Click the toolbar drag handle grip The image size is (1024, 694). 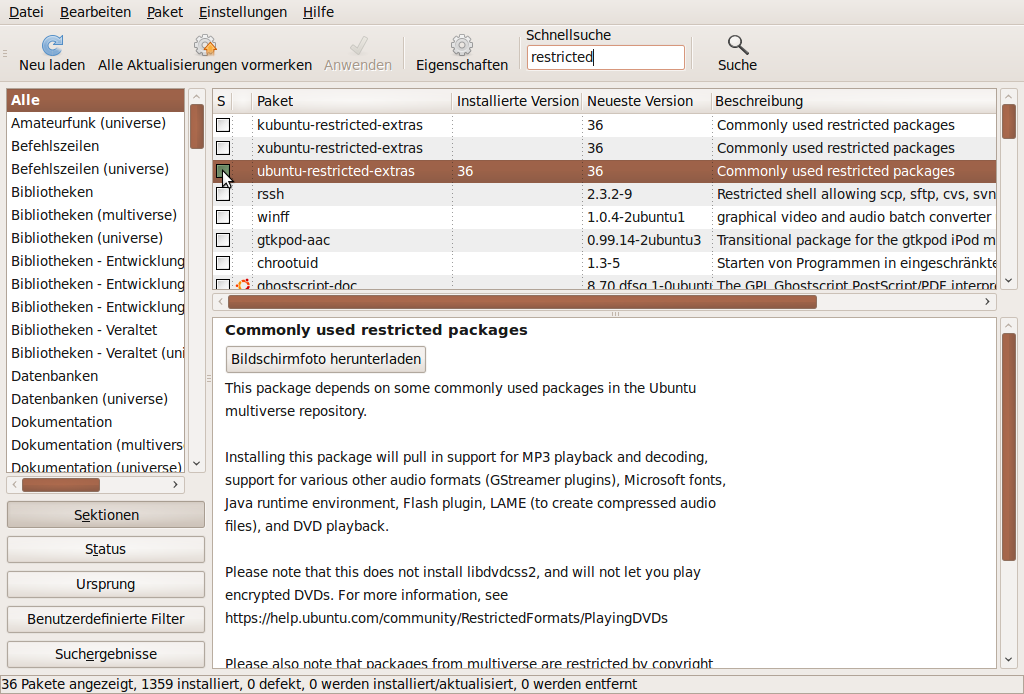tap(5, 54)
